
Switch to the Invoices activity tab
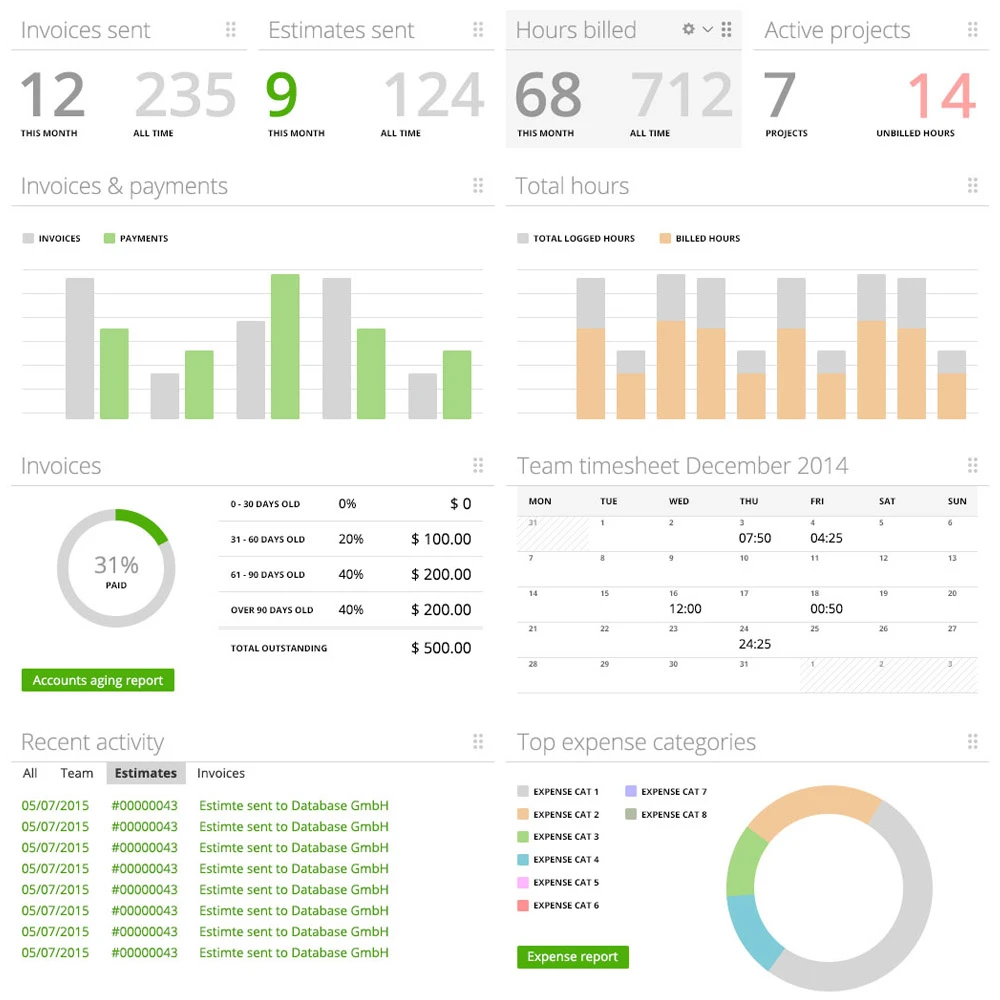(221, 773)
